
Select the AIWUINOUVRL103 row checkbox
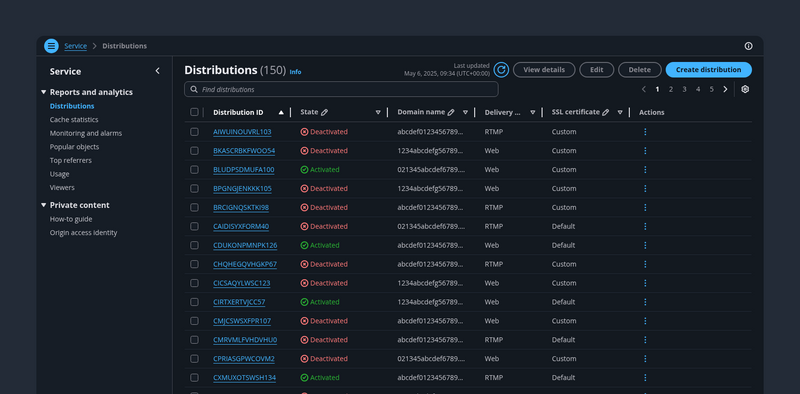point(194,132)
